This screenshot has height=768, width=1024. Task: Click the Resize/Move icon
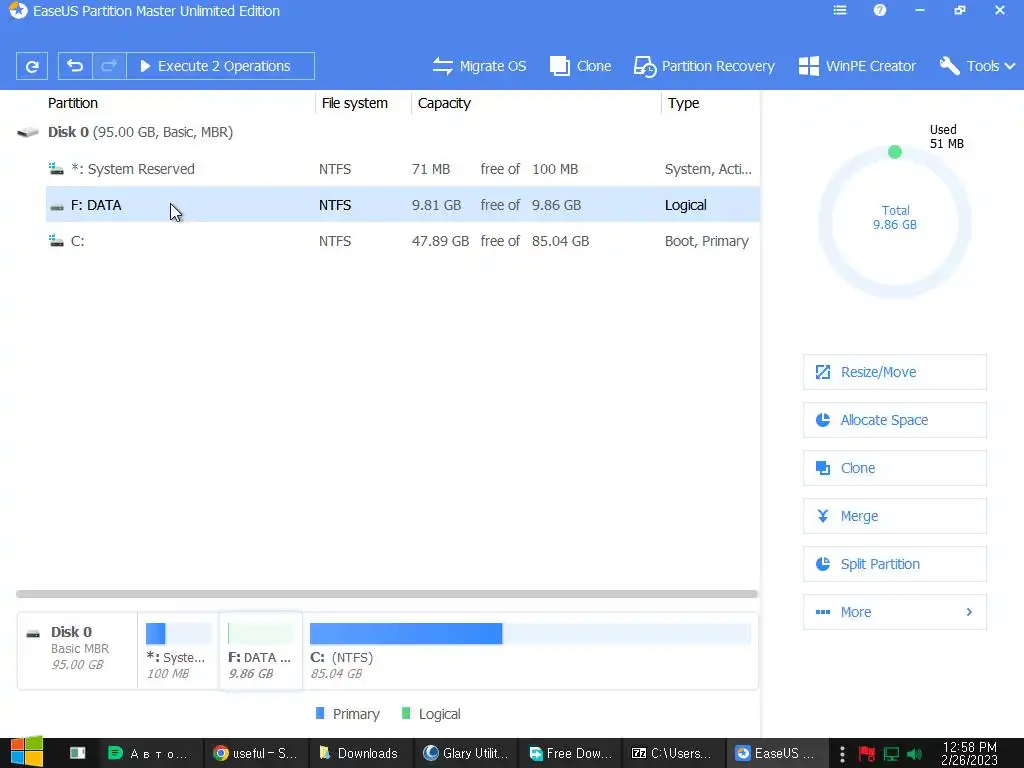823,372
